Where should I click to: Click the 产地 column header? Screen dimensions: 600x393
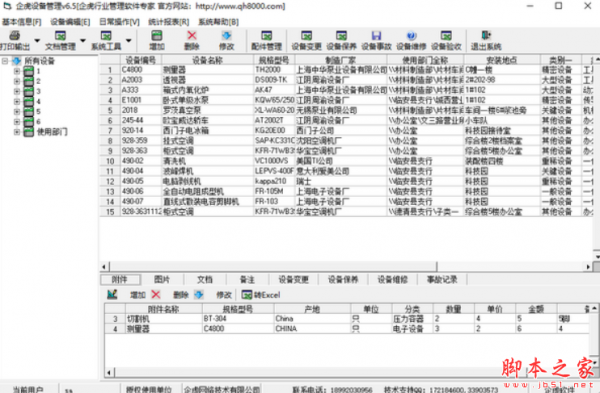point(312,309)
